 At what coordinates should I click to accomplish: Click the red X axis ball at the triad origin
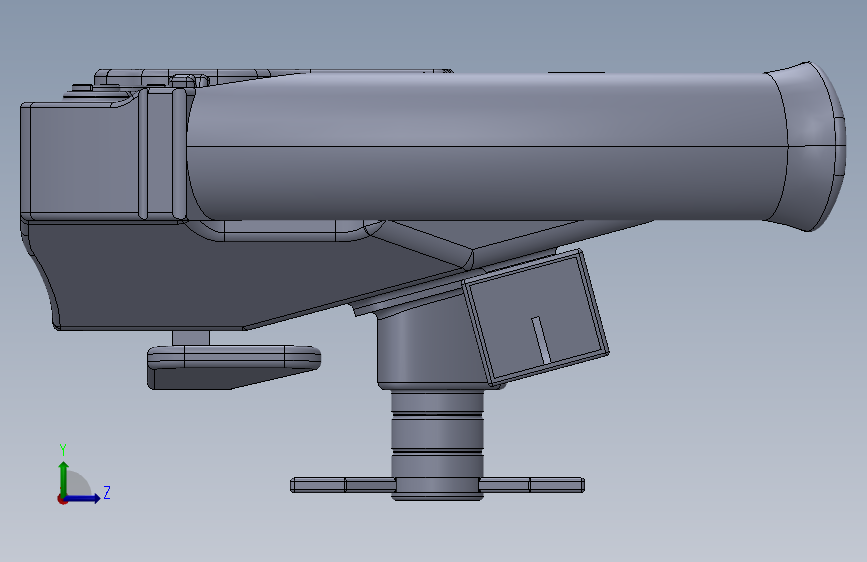pos(62,499)
